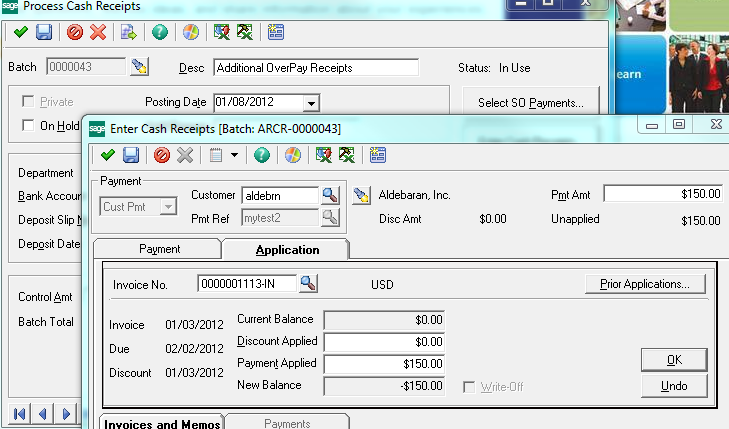
Task: Click into the Payment Applied amount field
Action: [x=384, y=363]
